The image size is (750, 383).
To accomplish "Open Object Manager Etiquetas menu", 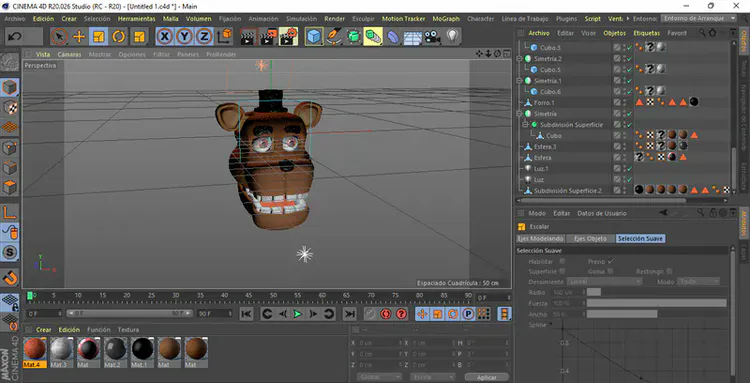I will pyautogui.click(x=646, y=33).
